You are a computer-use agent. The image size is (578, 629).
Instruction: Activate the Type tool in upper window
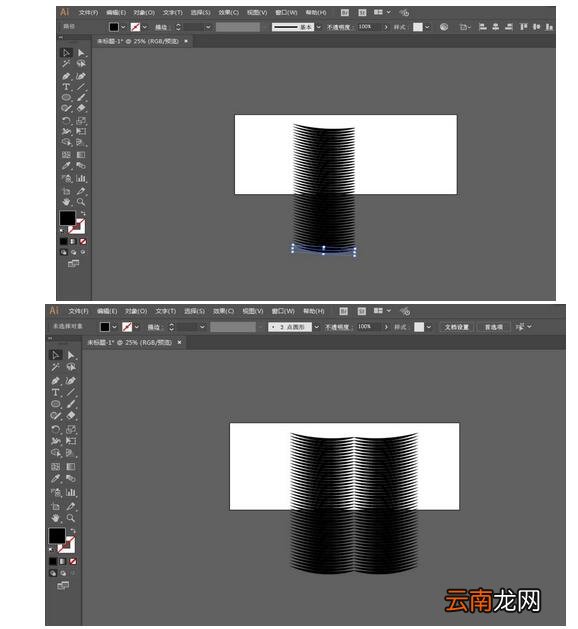[x=66, y=87]
